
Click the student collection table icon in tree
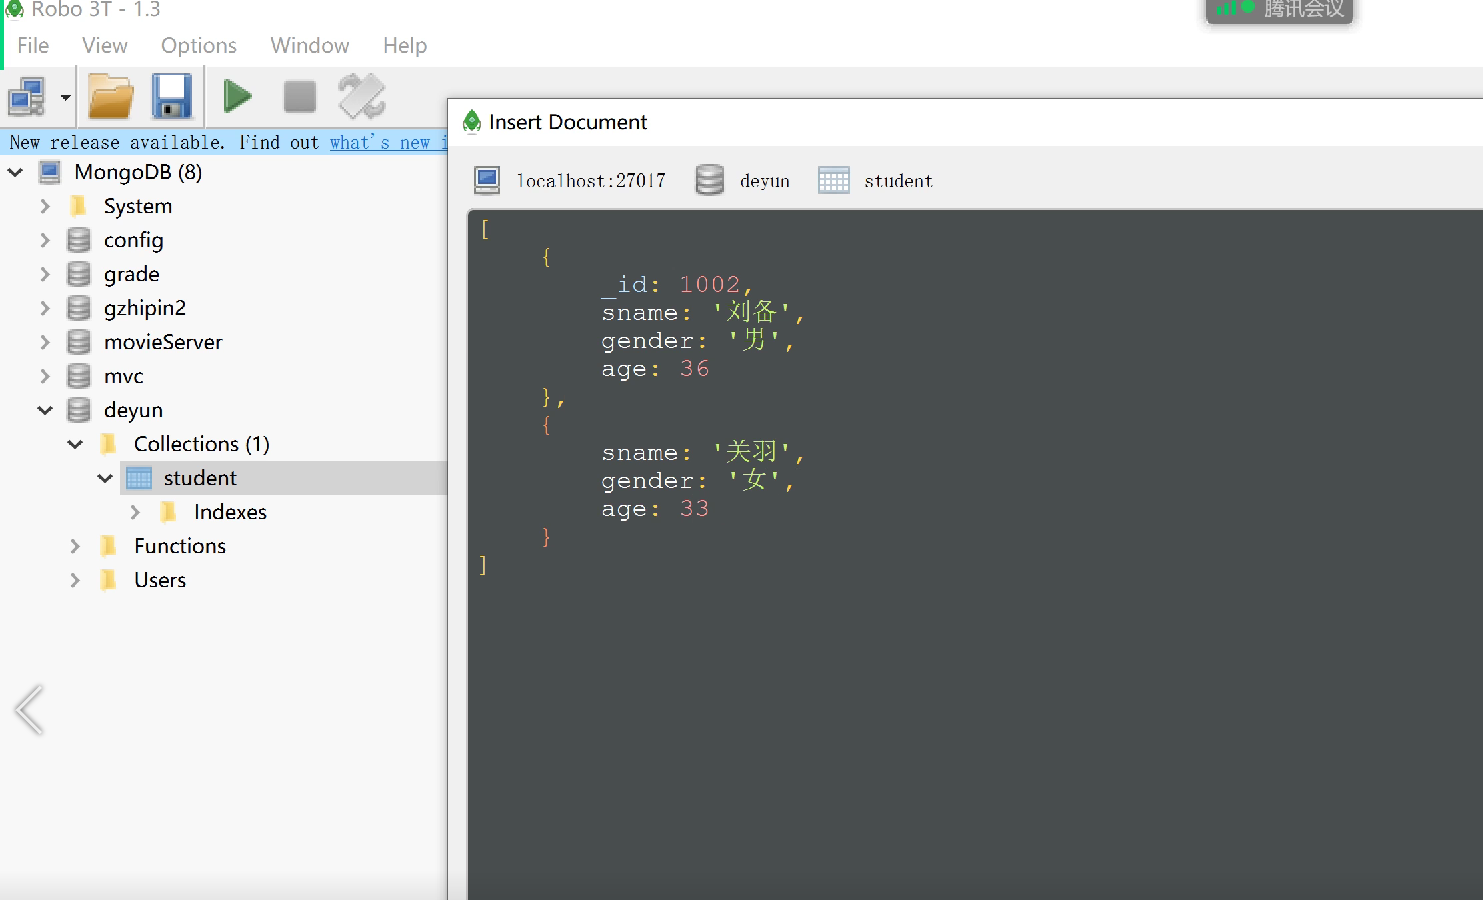click(139, 478)
